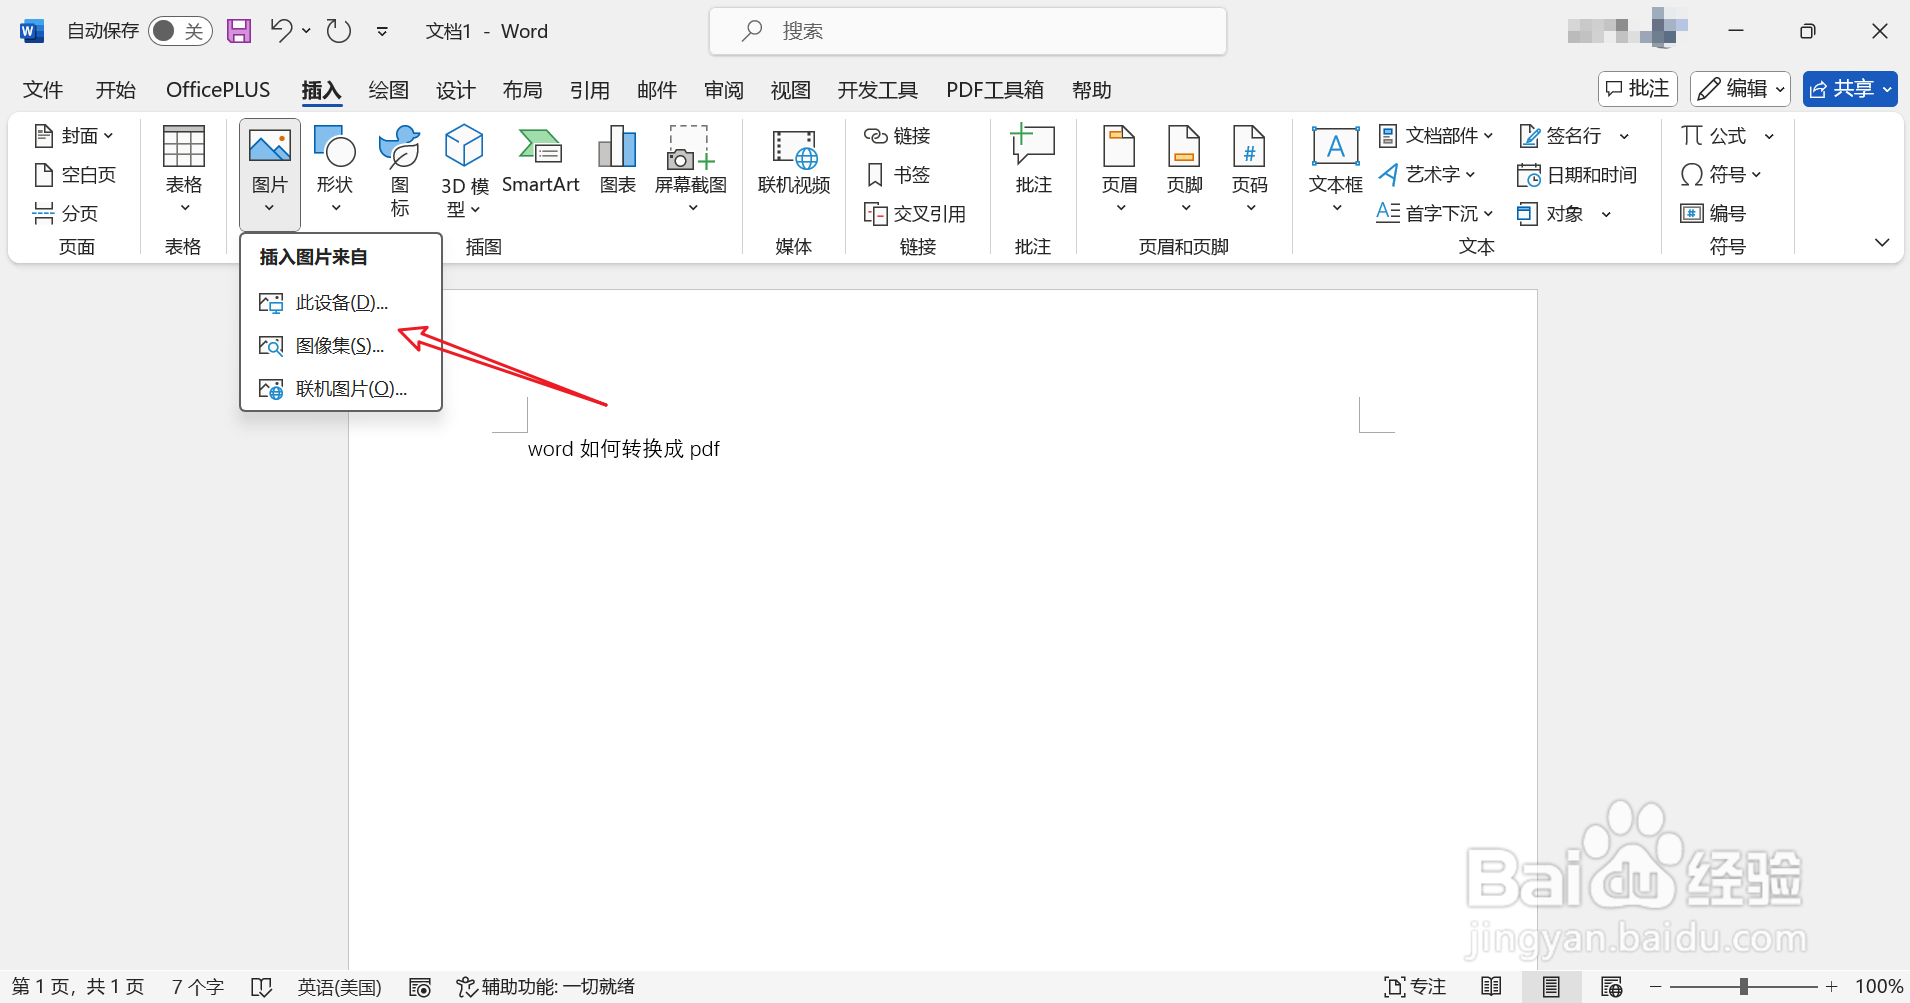Insert an equation (公式)

click(x=1722, y=134)
